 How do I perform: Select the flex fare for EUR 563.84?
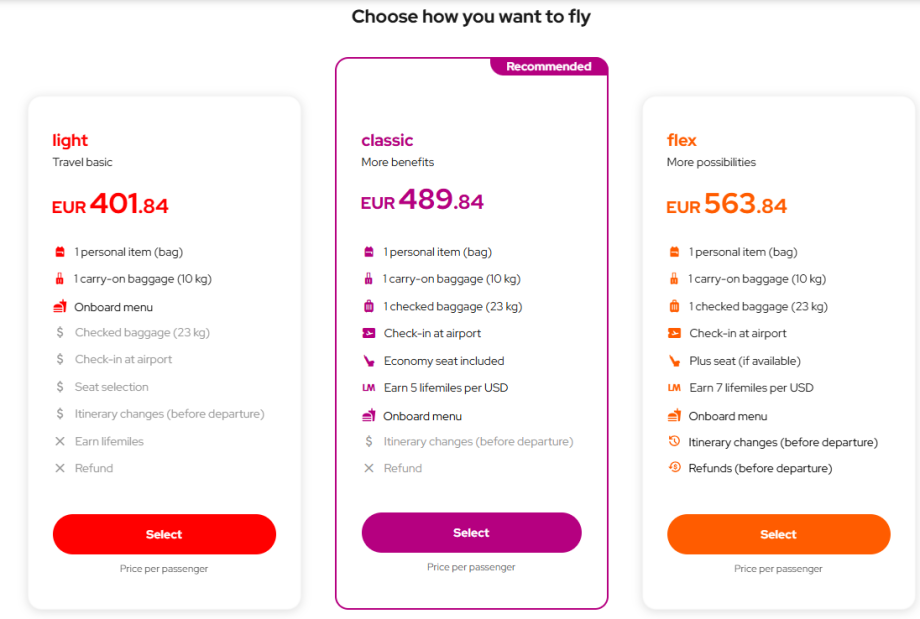pos(778,534)
